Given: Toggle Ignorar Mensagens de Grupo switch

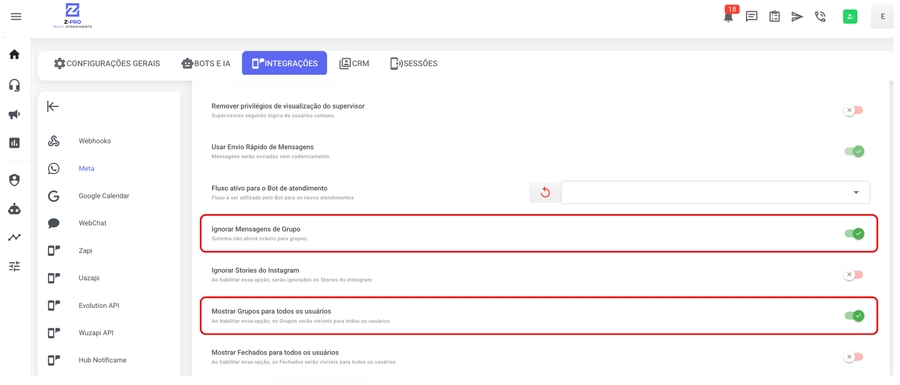Looking at the screenshot, I should click(854, 234).
